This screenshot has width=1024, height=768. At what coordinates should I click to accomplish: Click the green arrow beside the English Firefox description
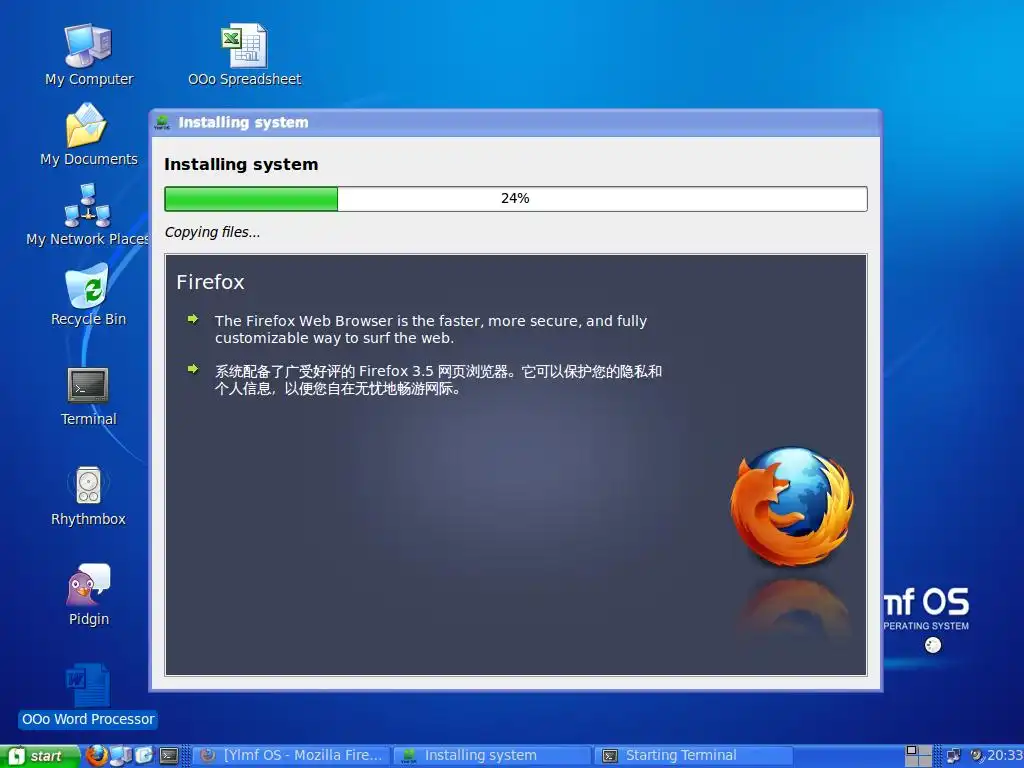193,319
